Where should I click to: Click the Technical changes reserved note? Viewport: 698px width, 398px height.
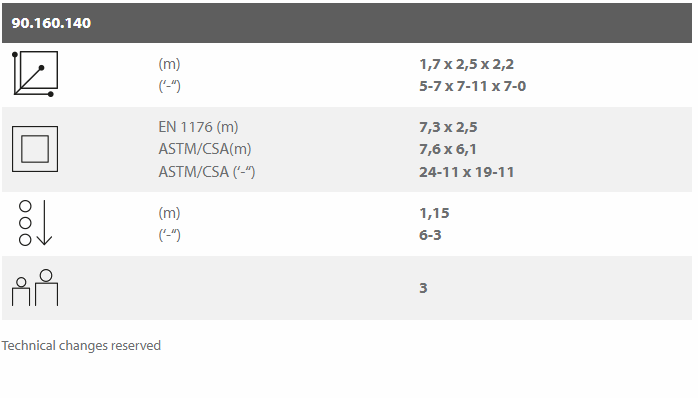tap(81, 346)
